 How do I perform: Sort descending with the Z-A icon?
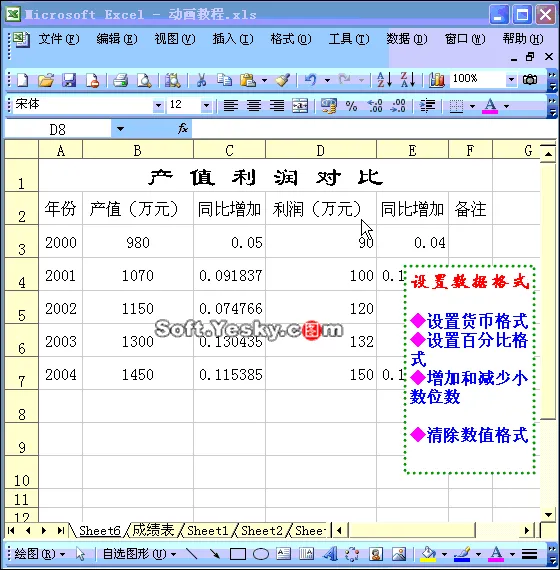pos(408,79)
